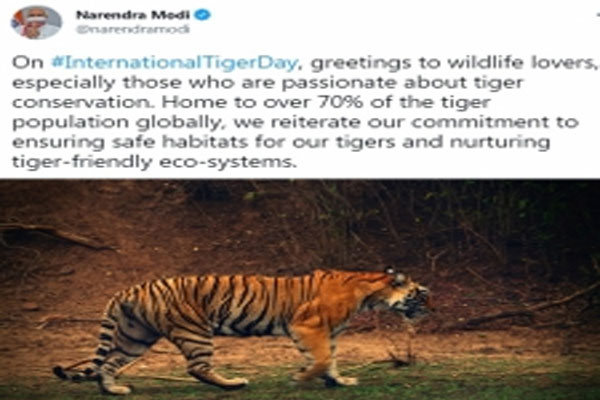Screen dimensions: 600x400
Task: Click the blue verified badge
Action: coord(202,15)
